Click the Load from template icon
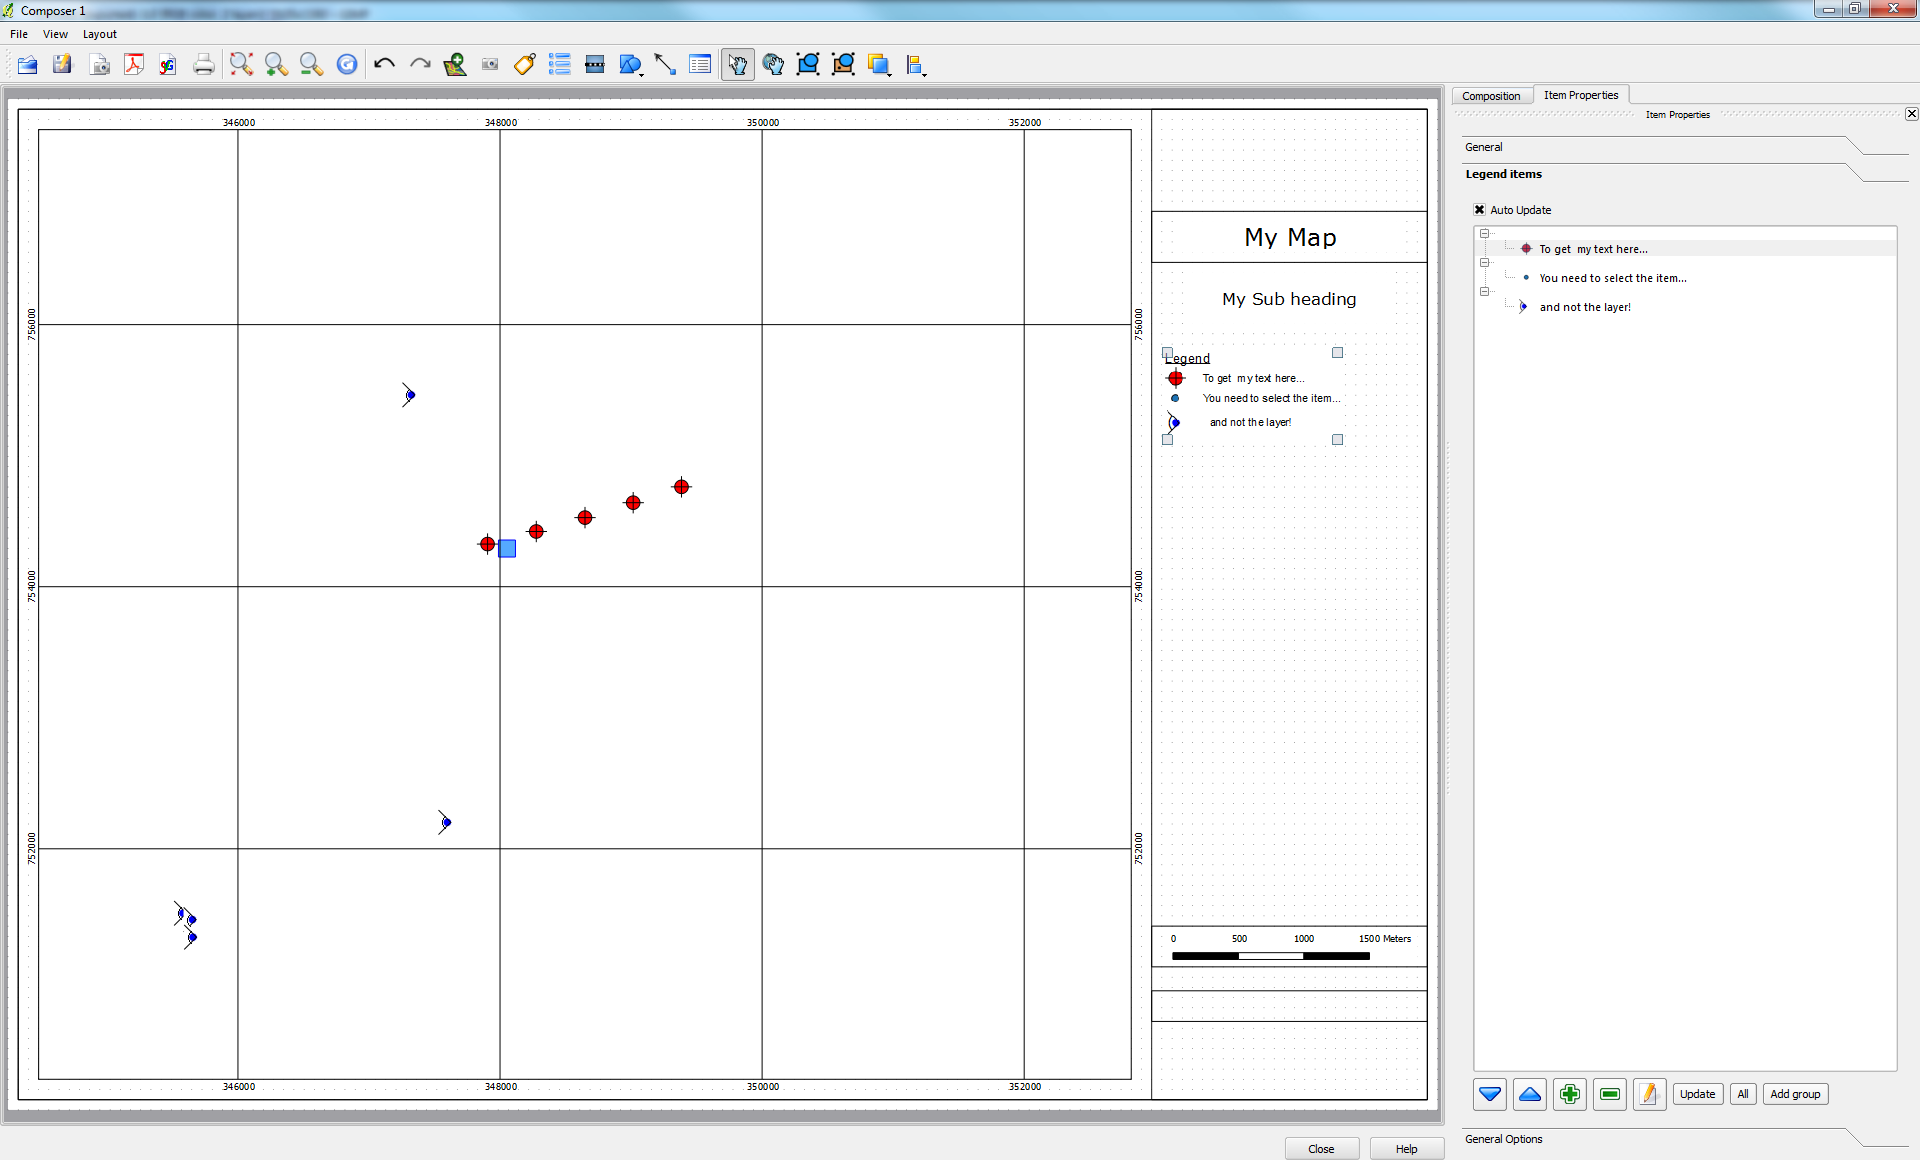This screenshot has width=1920, height=1160. [28, 65]
